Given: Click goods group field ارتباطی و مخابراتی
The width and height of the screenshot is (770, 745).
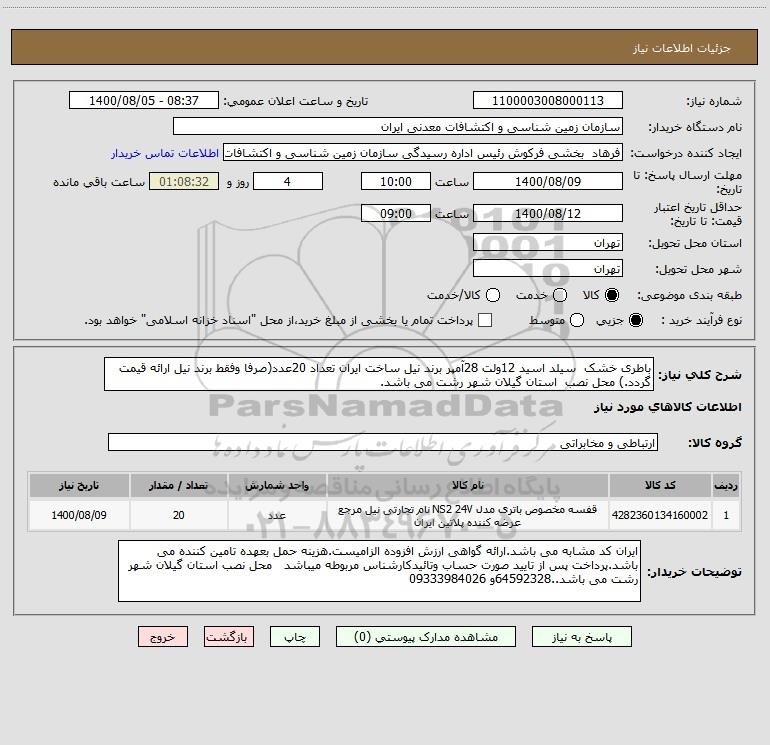Looking at the screenshot, I should coord(383,442).
